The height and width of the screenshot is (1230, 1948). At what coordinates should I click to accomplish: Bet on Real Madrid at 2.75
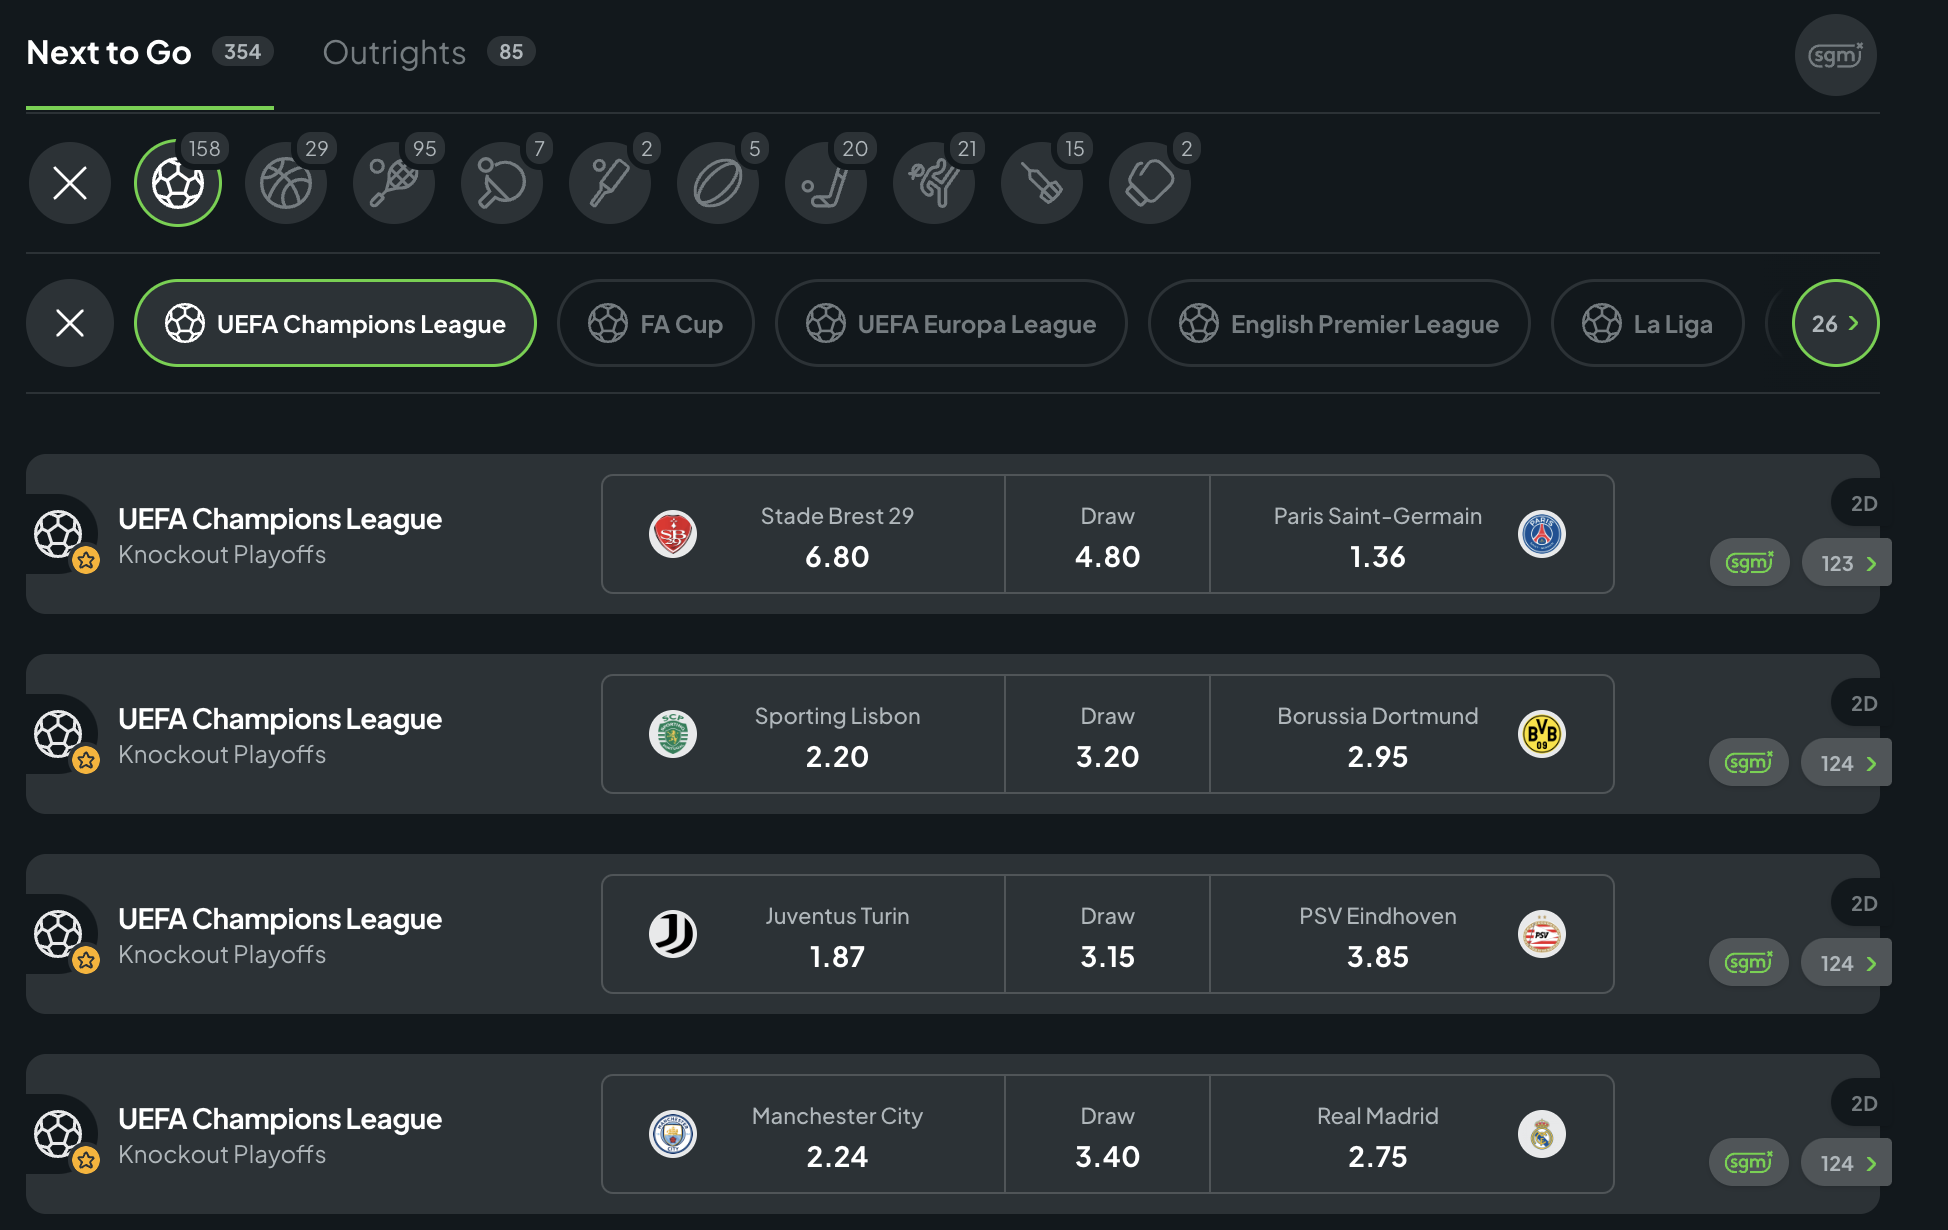point(1412,1134)
